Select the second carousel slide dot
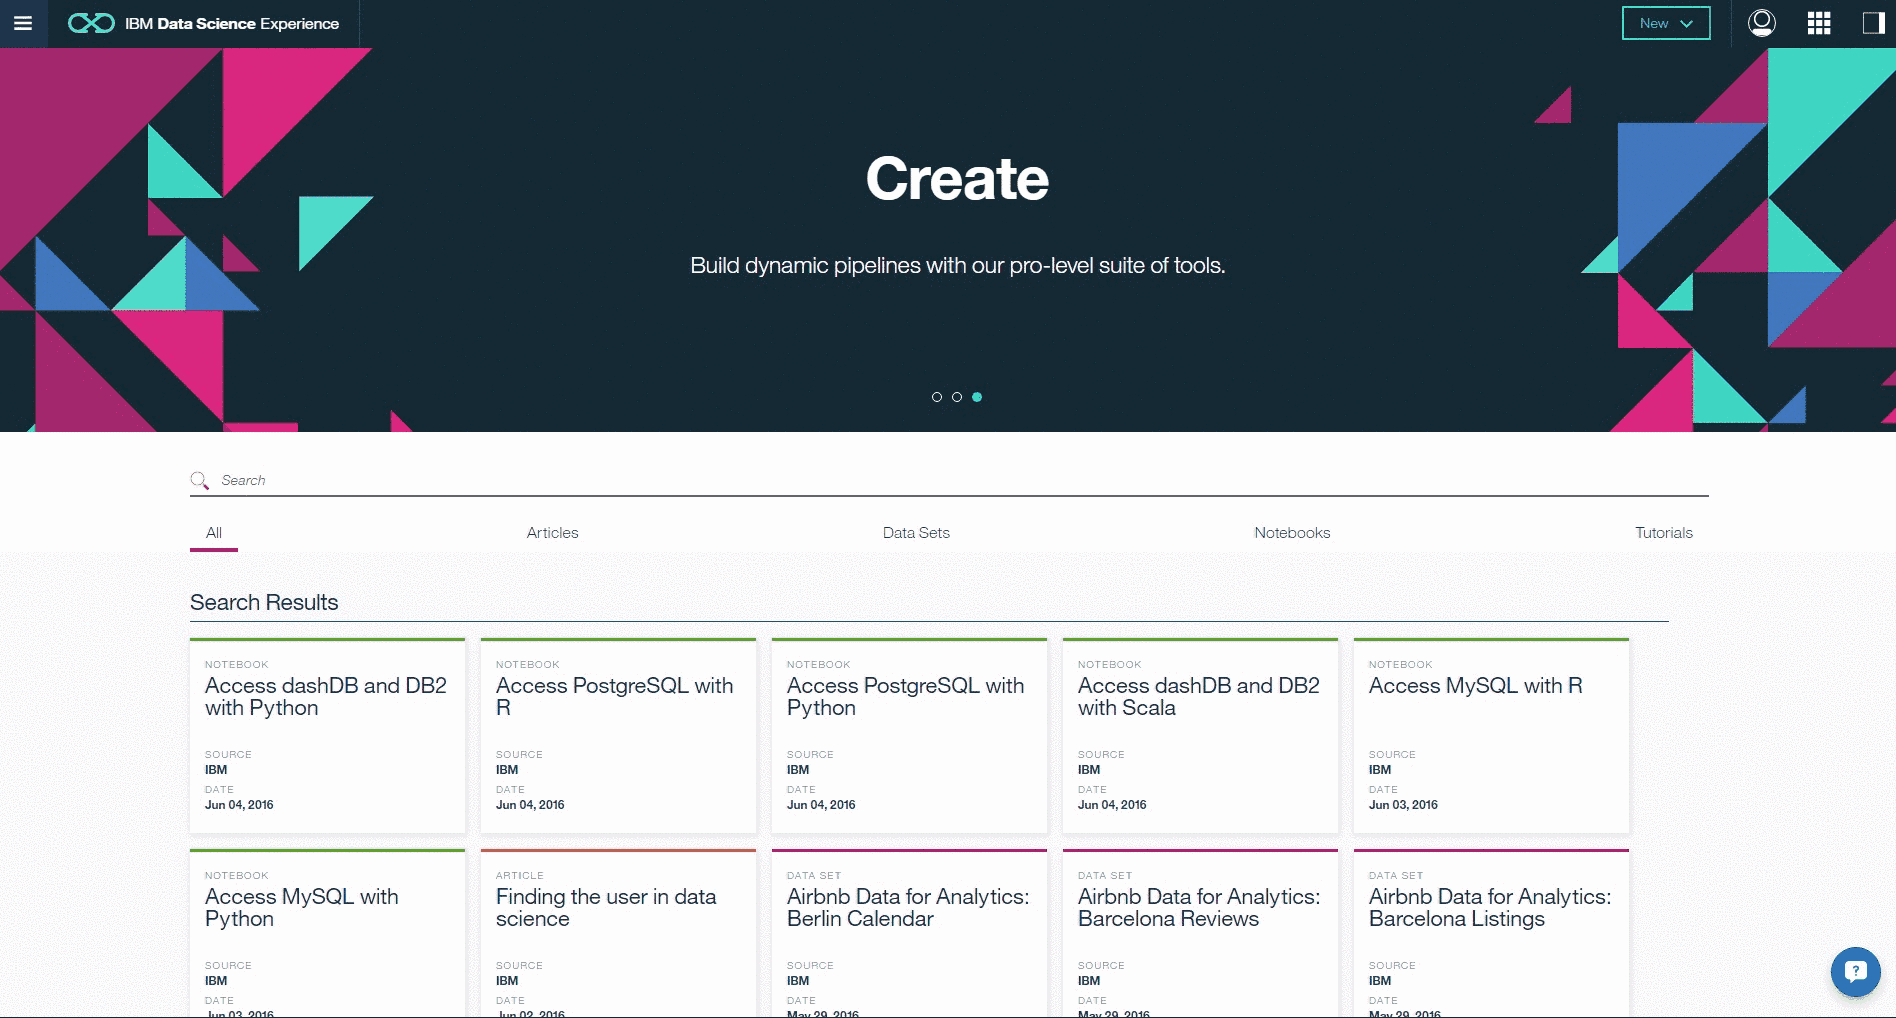The image size is (1896, 1018). [957, 397]
